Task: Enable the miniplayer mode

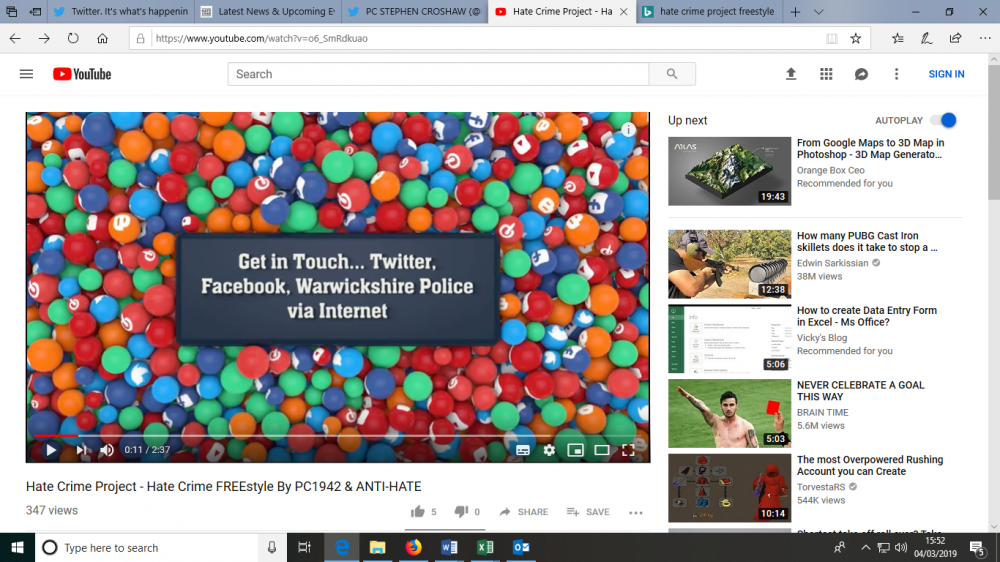Action: tap(575, 450)
